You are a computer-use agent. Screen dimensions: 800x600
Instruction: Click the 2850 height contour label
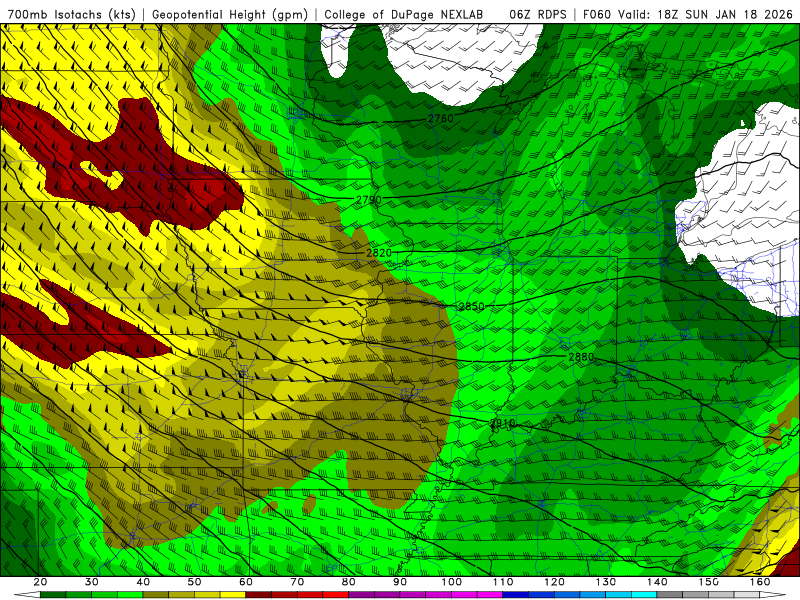click(x=471, y=306)
